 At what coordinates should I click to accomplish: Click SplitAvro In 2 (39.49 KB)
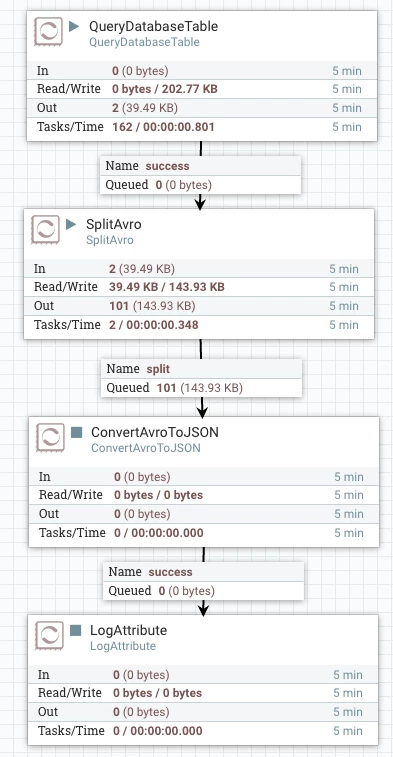199,268
